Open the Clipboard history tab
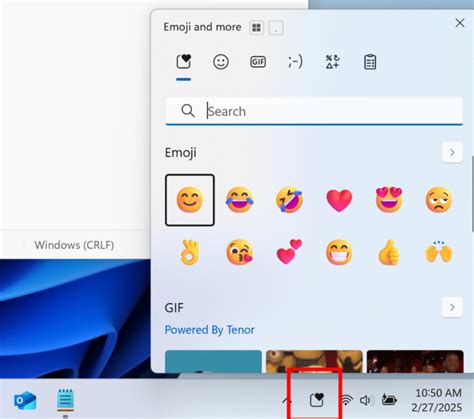 coord(370,62)
